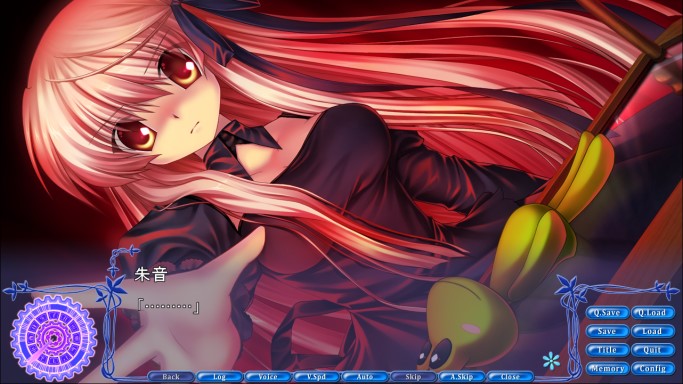Toggle Auto mode
This screenshot has width=683, height=384.
pos(365,377)
